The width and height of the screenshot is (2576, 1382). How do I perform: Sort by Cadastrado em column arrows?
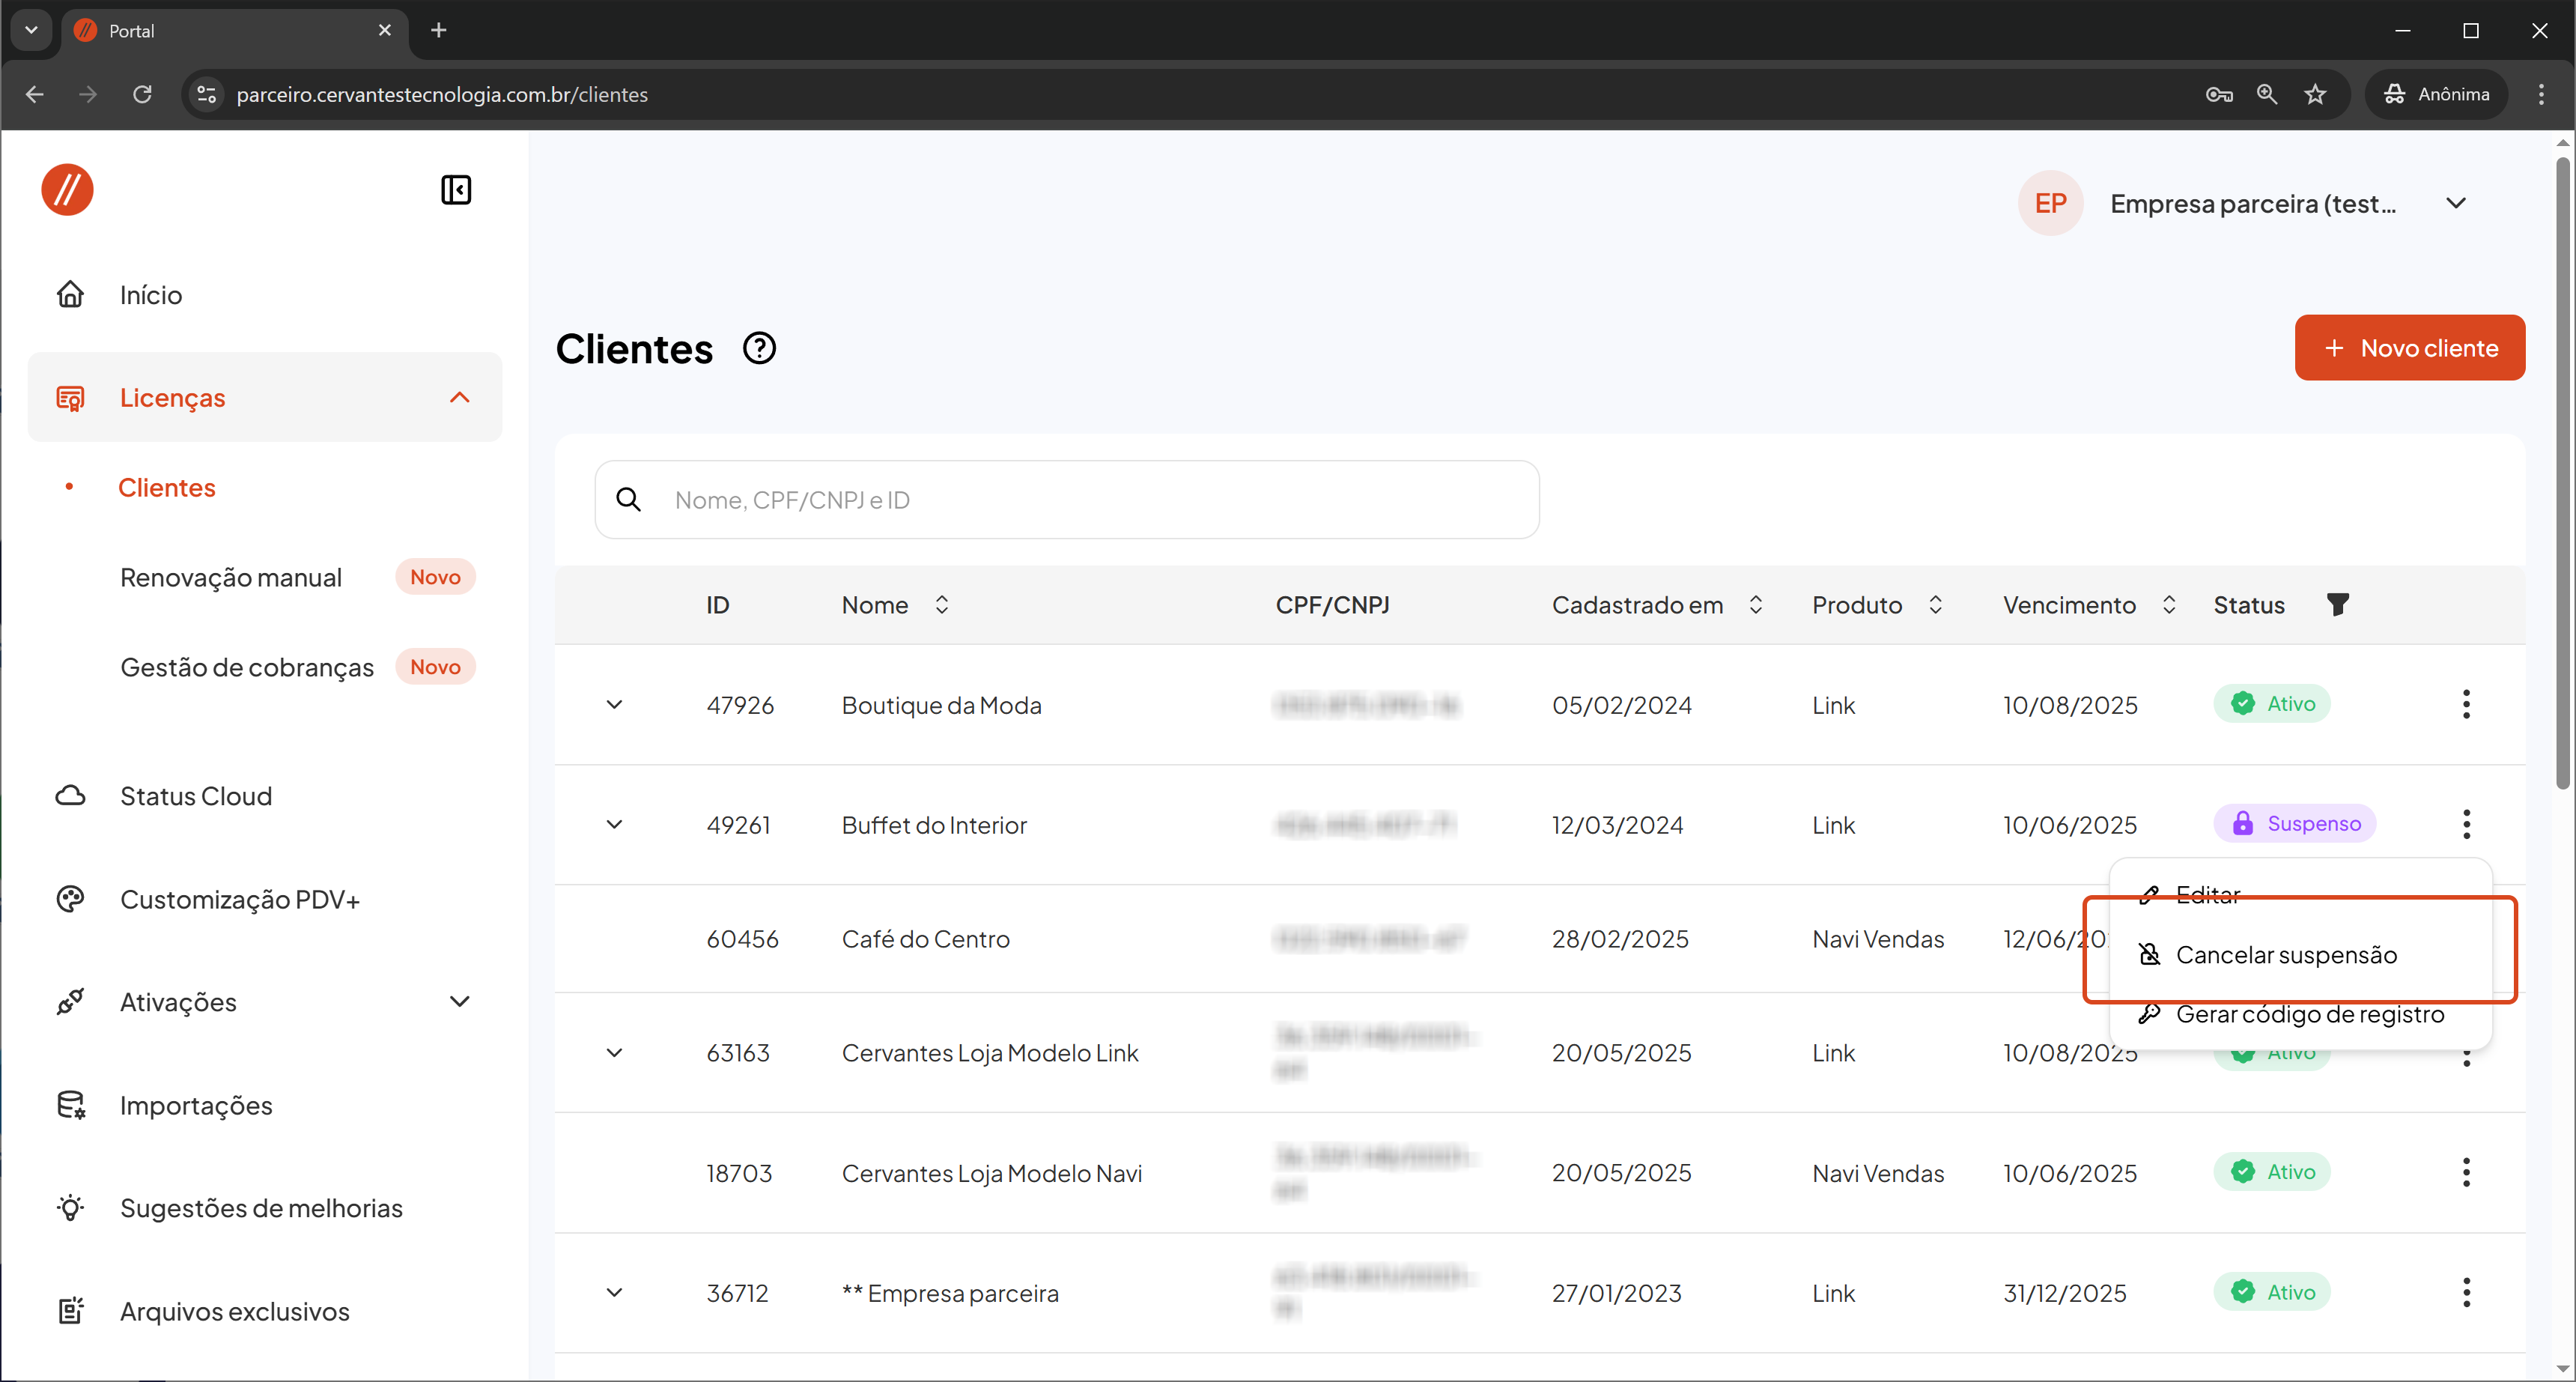coord(1756,605)
